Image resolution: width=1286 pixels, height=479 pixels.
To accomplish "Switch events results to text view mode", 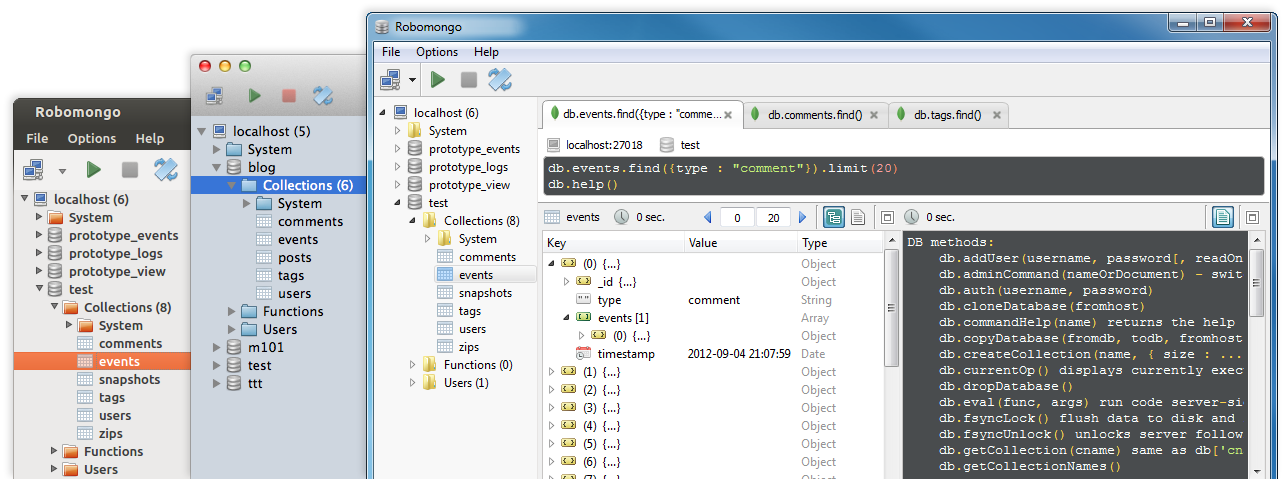I will tap(857, 217).
